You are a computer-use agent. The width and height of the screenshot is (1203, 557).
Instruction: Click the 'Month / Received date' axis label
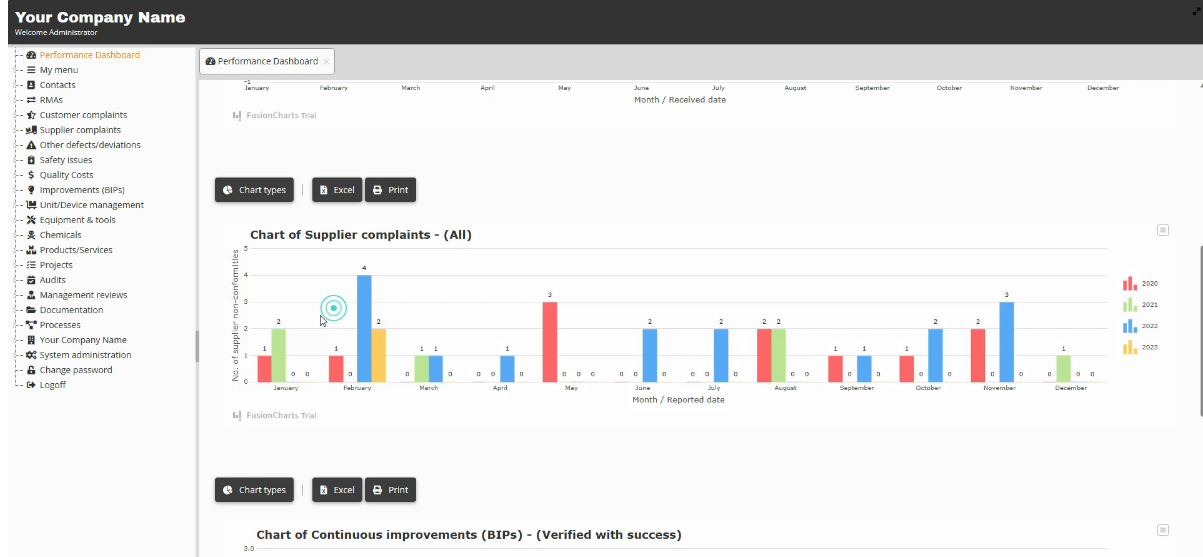[680, 100]
